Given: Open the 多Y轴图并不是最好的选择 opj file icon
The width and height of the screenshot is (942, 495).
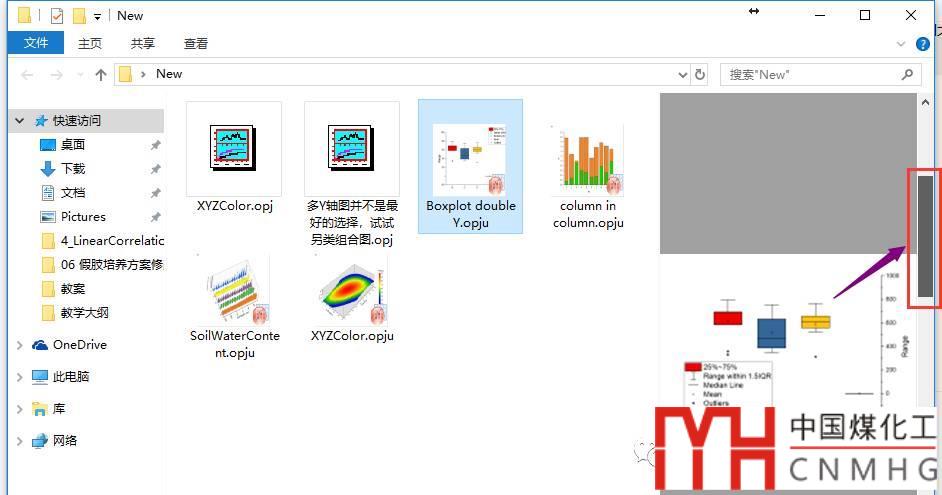Looking at the screenshot, I should 351,148.
